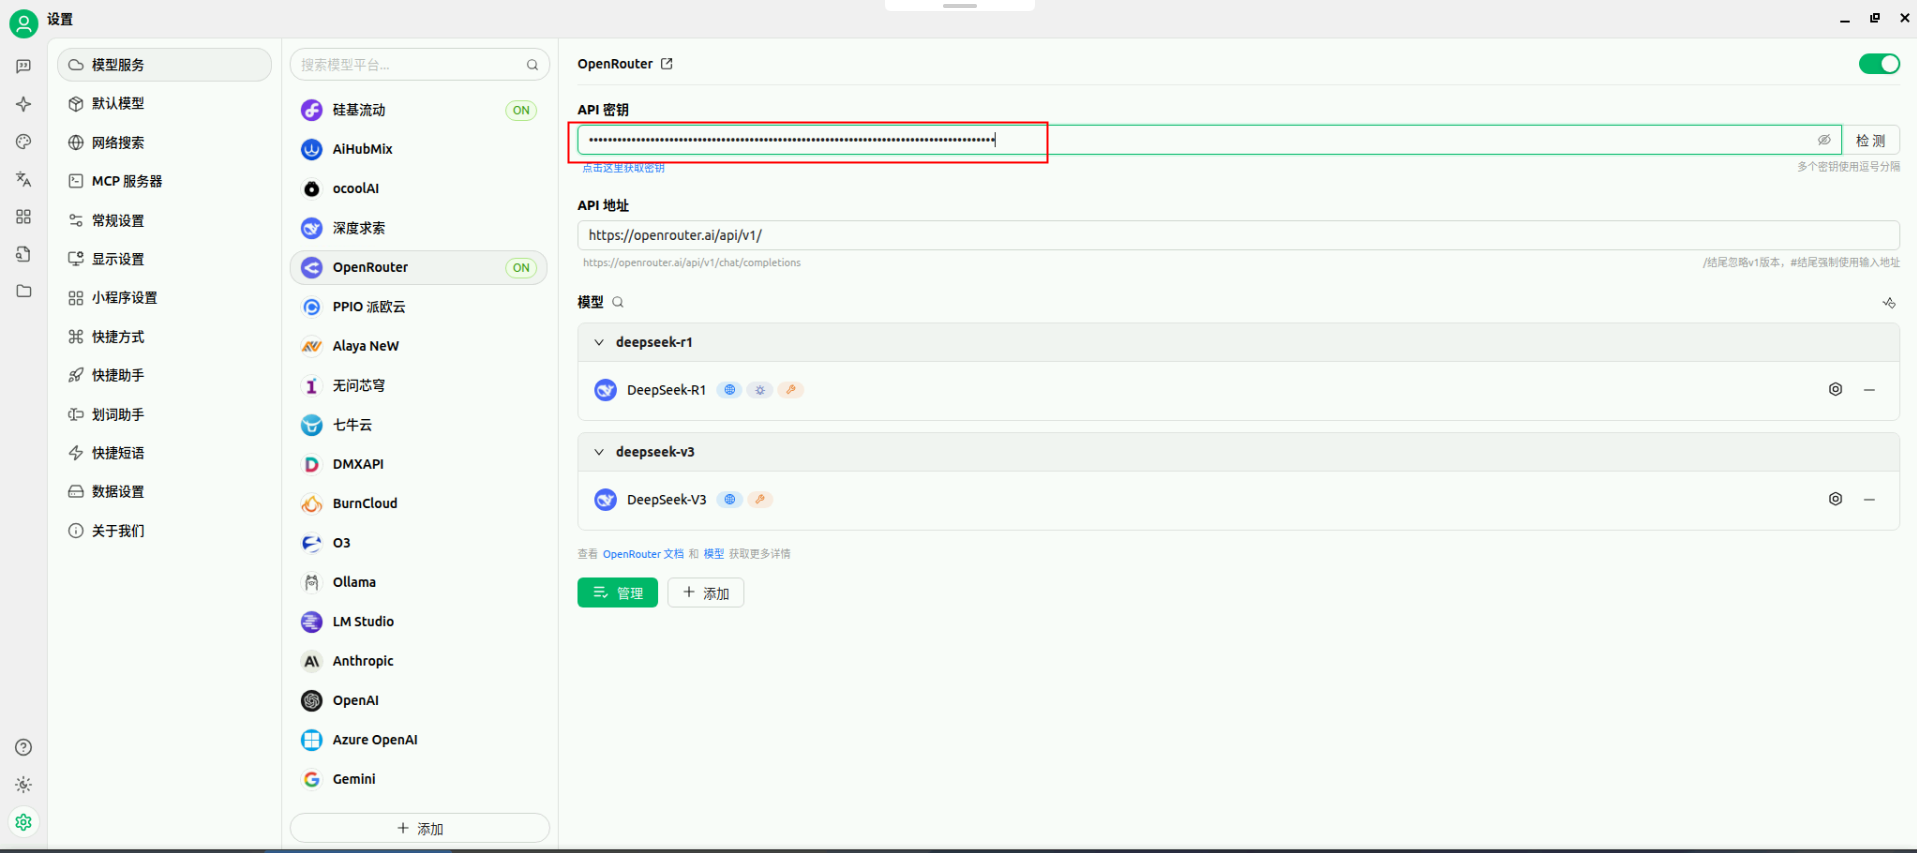The width and height of the screenshot is (1917, 853).
Task: Follow the 点击这里获取密钥 link
Action: point(624,168)
